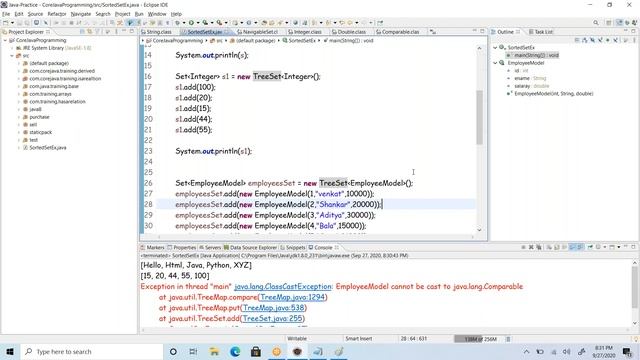Screen dimensions: 640x360
Task: Open the Source menu
Action: tap(35, 14)
